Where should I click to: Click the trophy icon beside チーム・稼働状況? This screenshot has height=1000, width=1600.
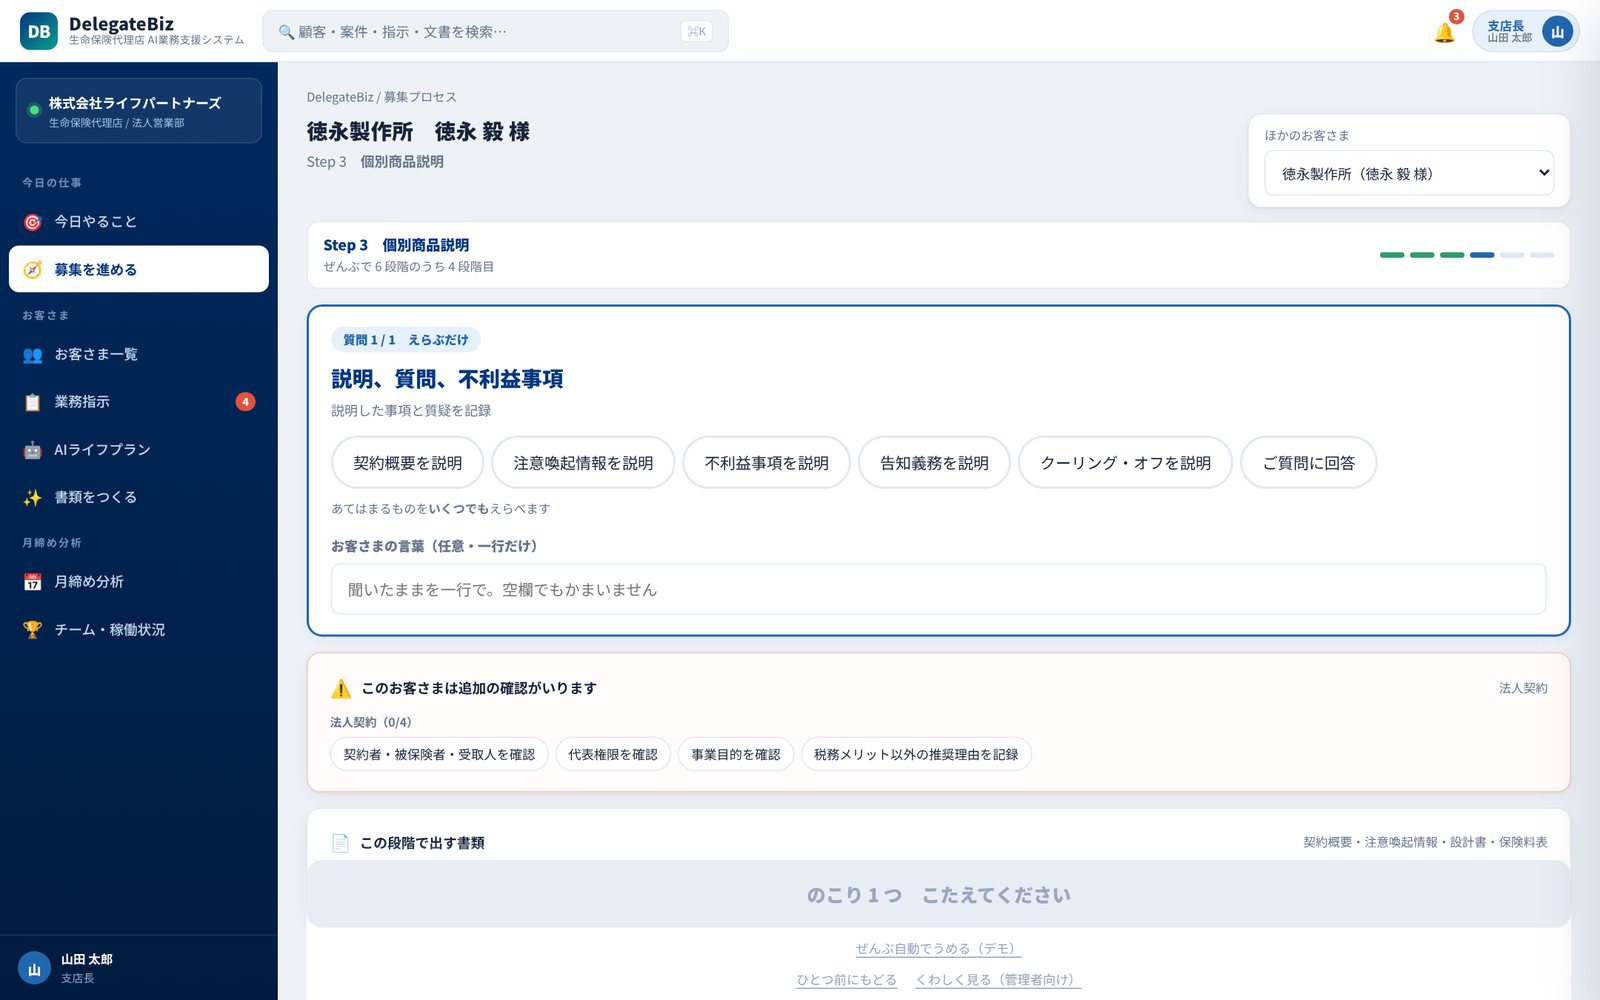tap(33, 630)
